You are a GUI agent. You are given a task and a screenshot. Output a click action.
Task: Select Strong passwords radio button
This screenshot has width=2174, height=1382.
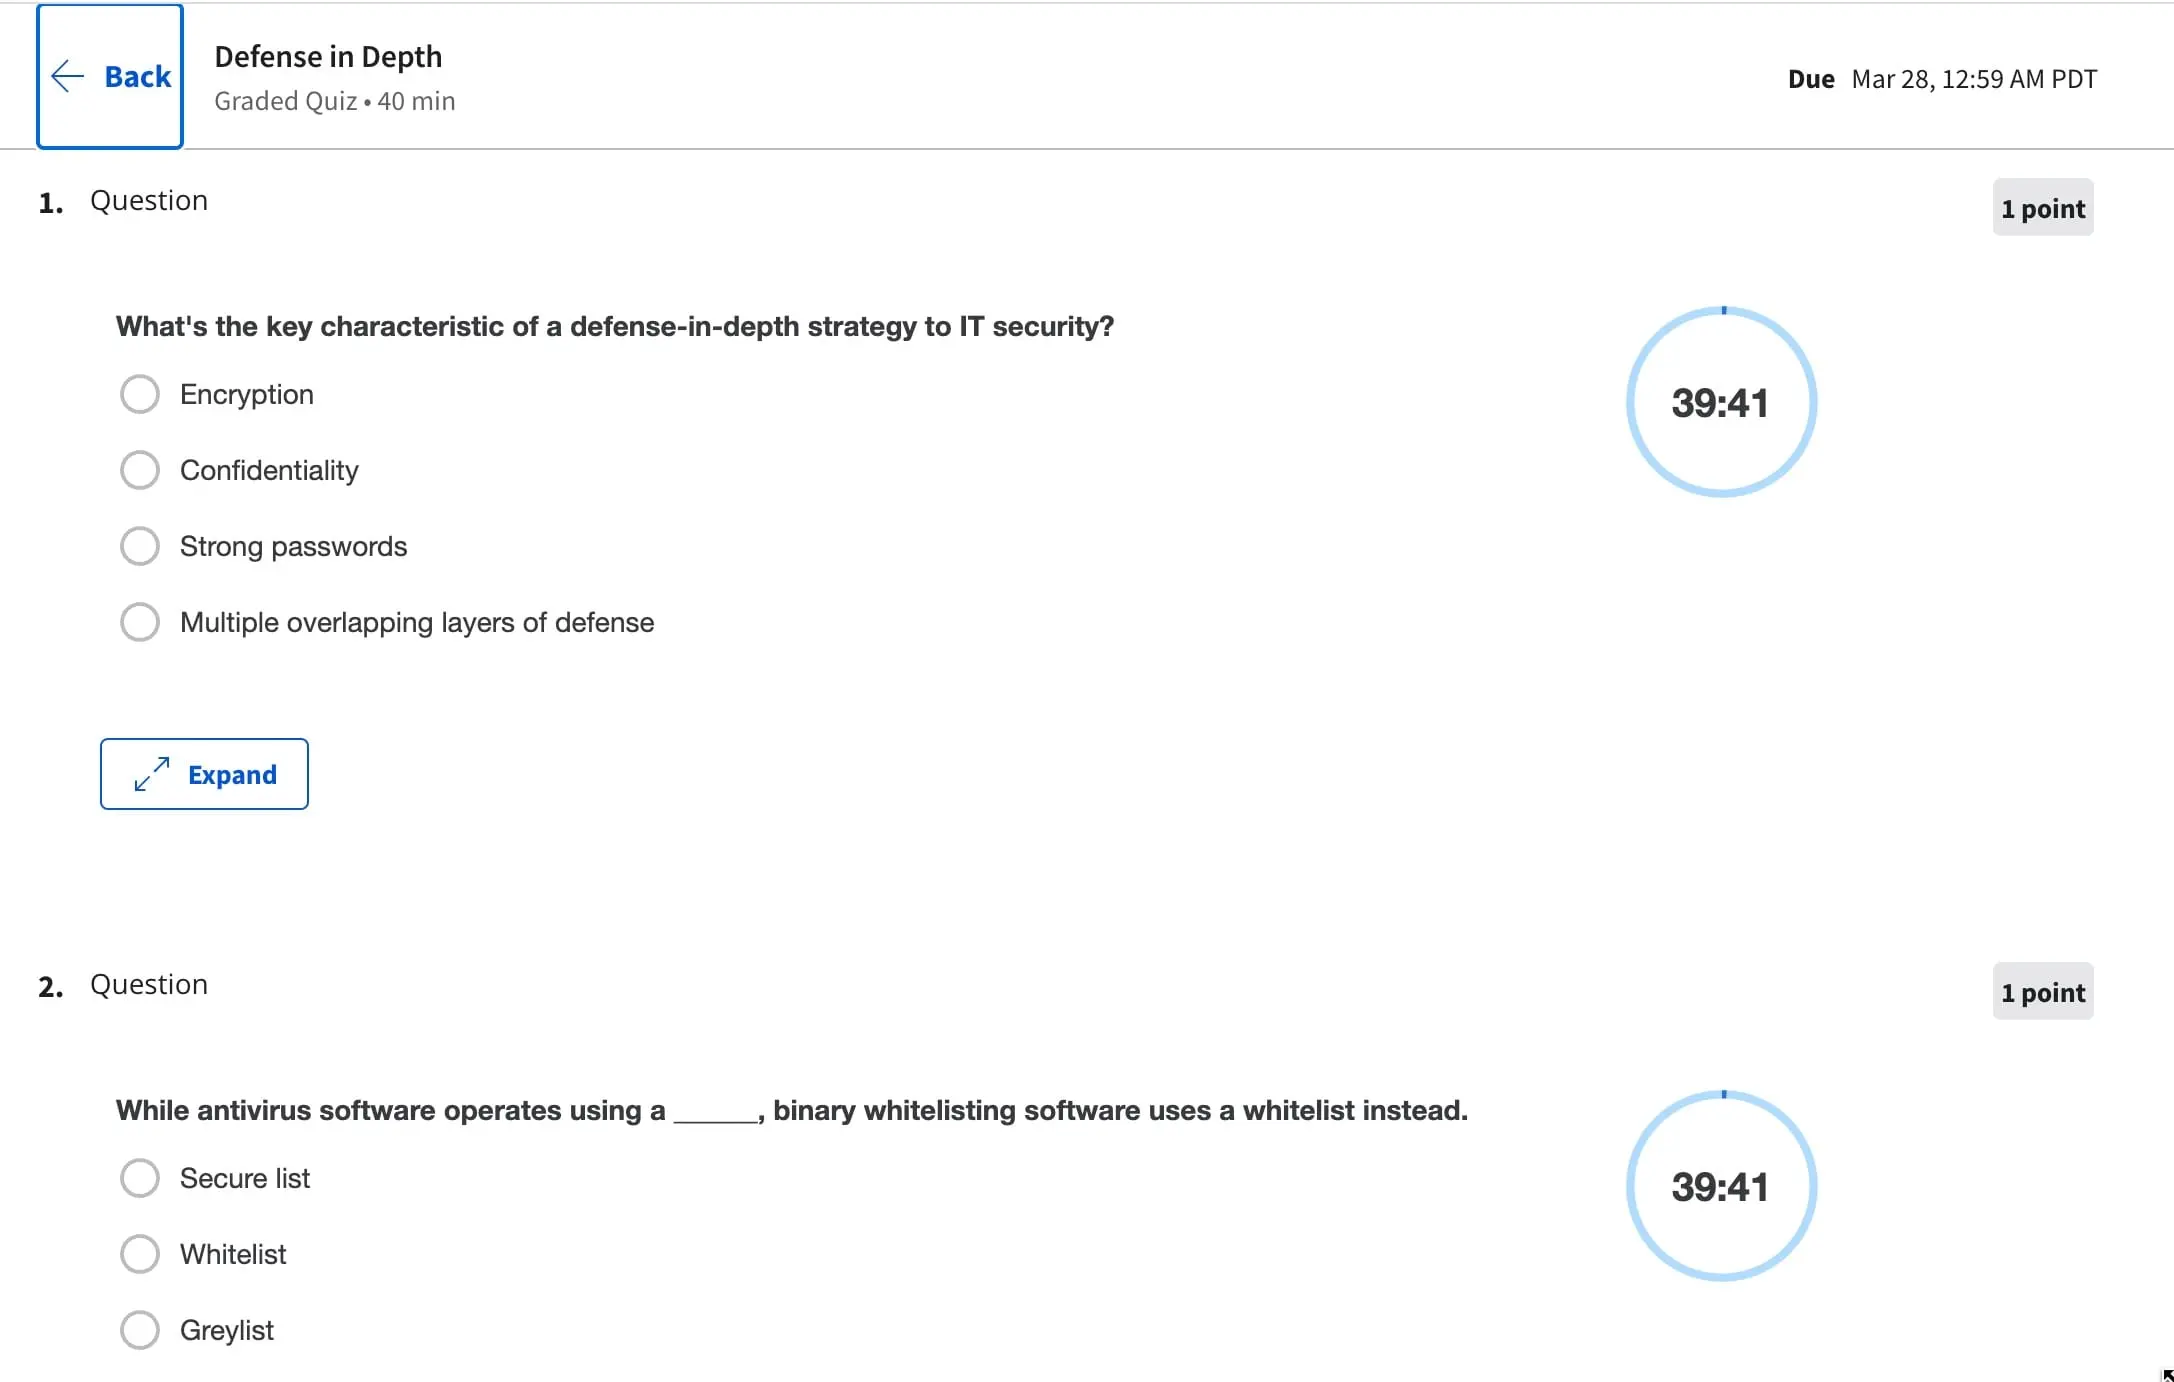[x=140, y=546]
